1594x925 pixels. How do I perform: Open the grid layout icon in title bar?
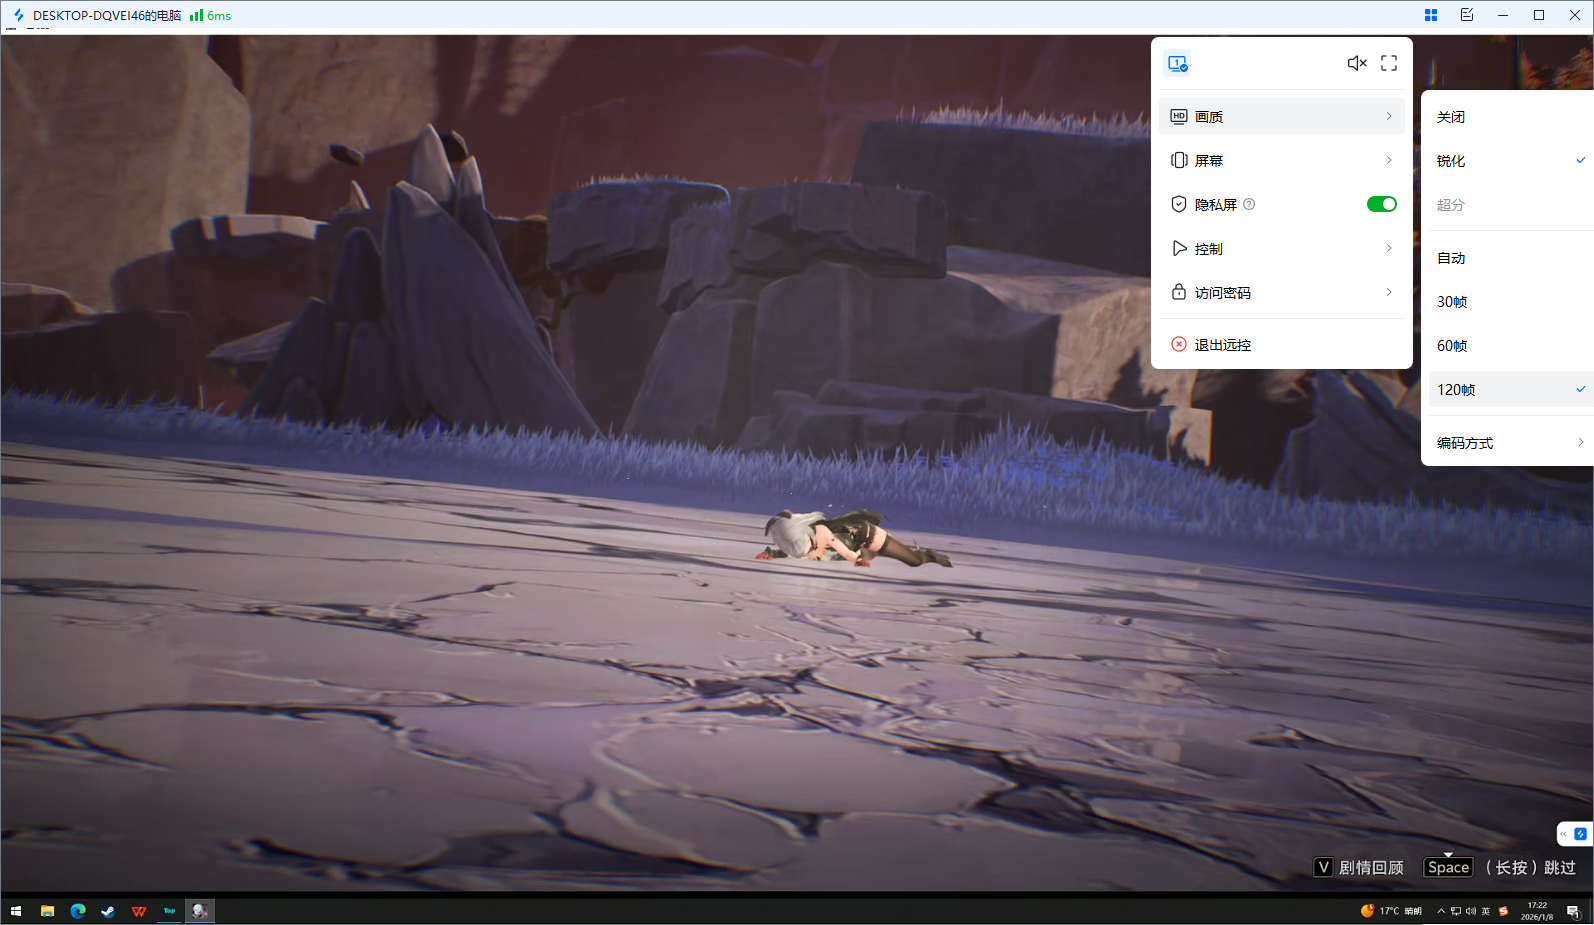coord(1431,15)
